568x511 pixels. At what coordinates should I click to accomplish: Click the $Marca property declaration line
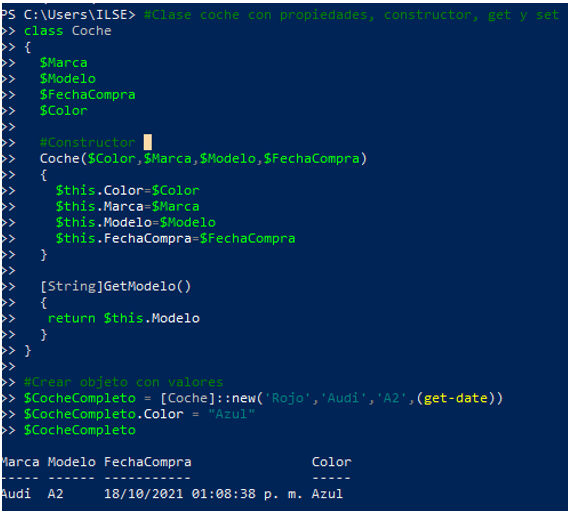(x=63, y=63)
